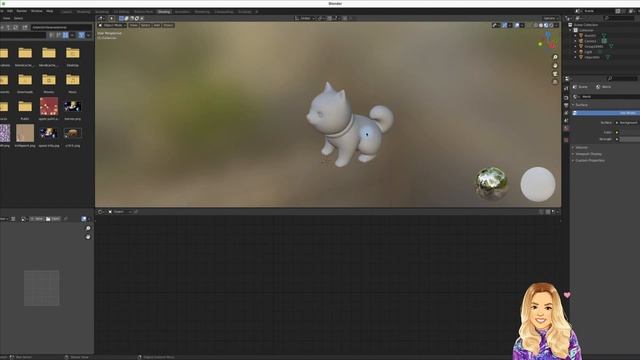Switch viewport to solid shading
The image size is (640, 360).
[541, 25]
